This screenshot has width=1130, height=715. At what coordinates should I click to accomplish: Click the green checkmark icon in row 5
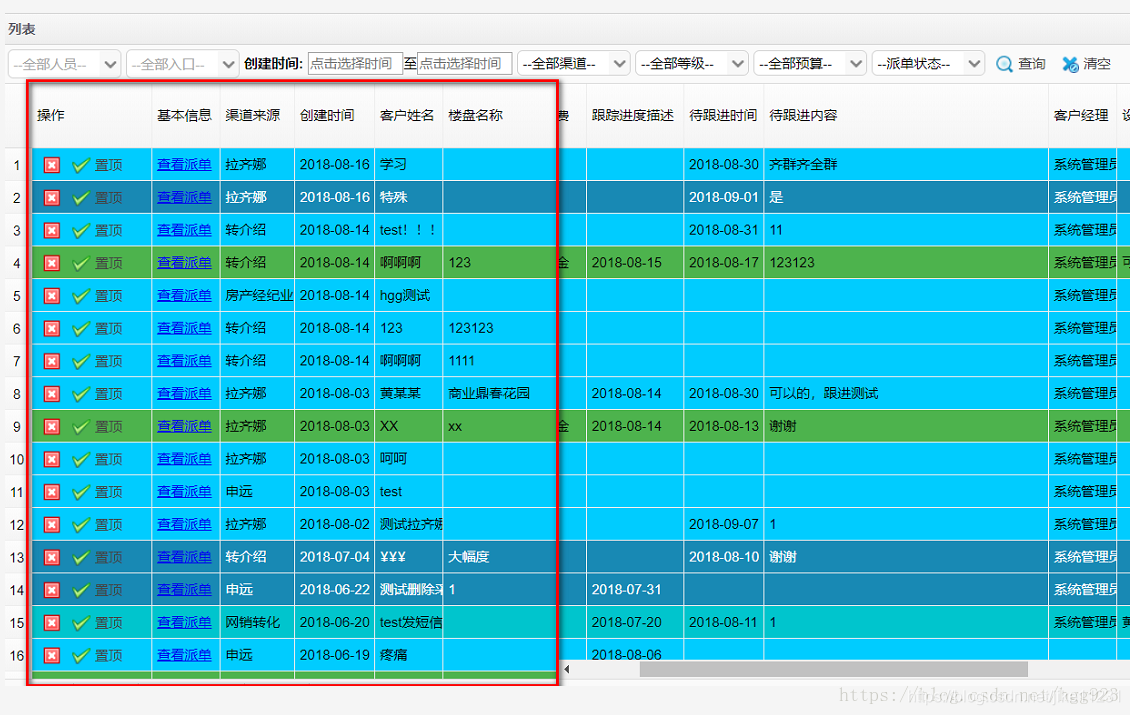(x=81, y=296)
